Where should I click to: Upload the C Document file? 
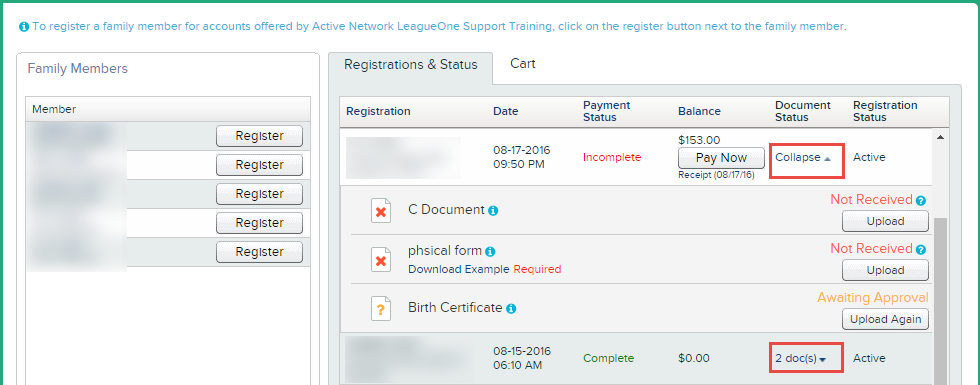point(885,221)
